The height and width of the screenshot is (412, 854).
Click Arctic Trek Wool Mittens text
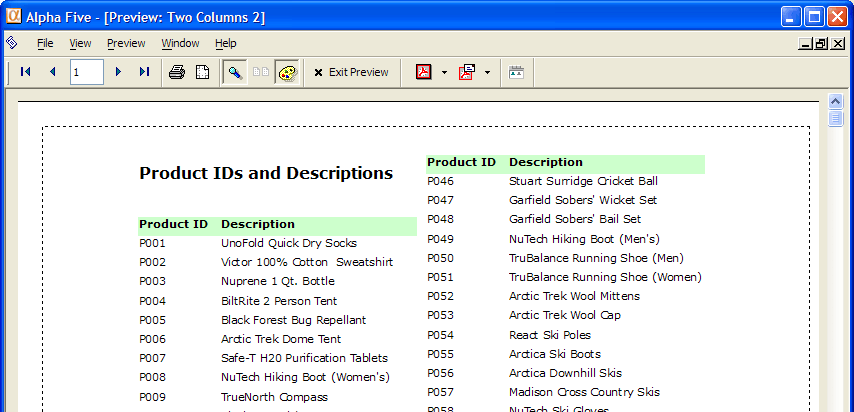point(575,296)
